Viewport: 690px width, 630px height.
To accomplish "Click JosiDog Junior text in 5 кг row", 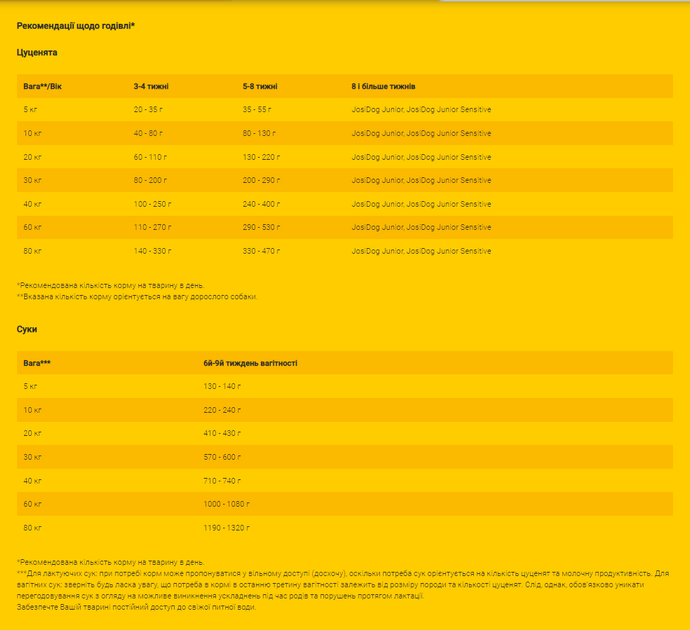I will 377,110.
